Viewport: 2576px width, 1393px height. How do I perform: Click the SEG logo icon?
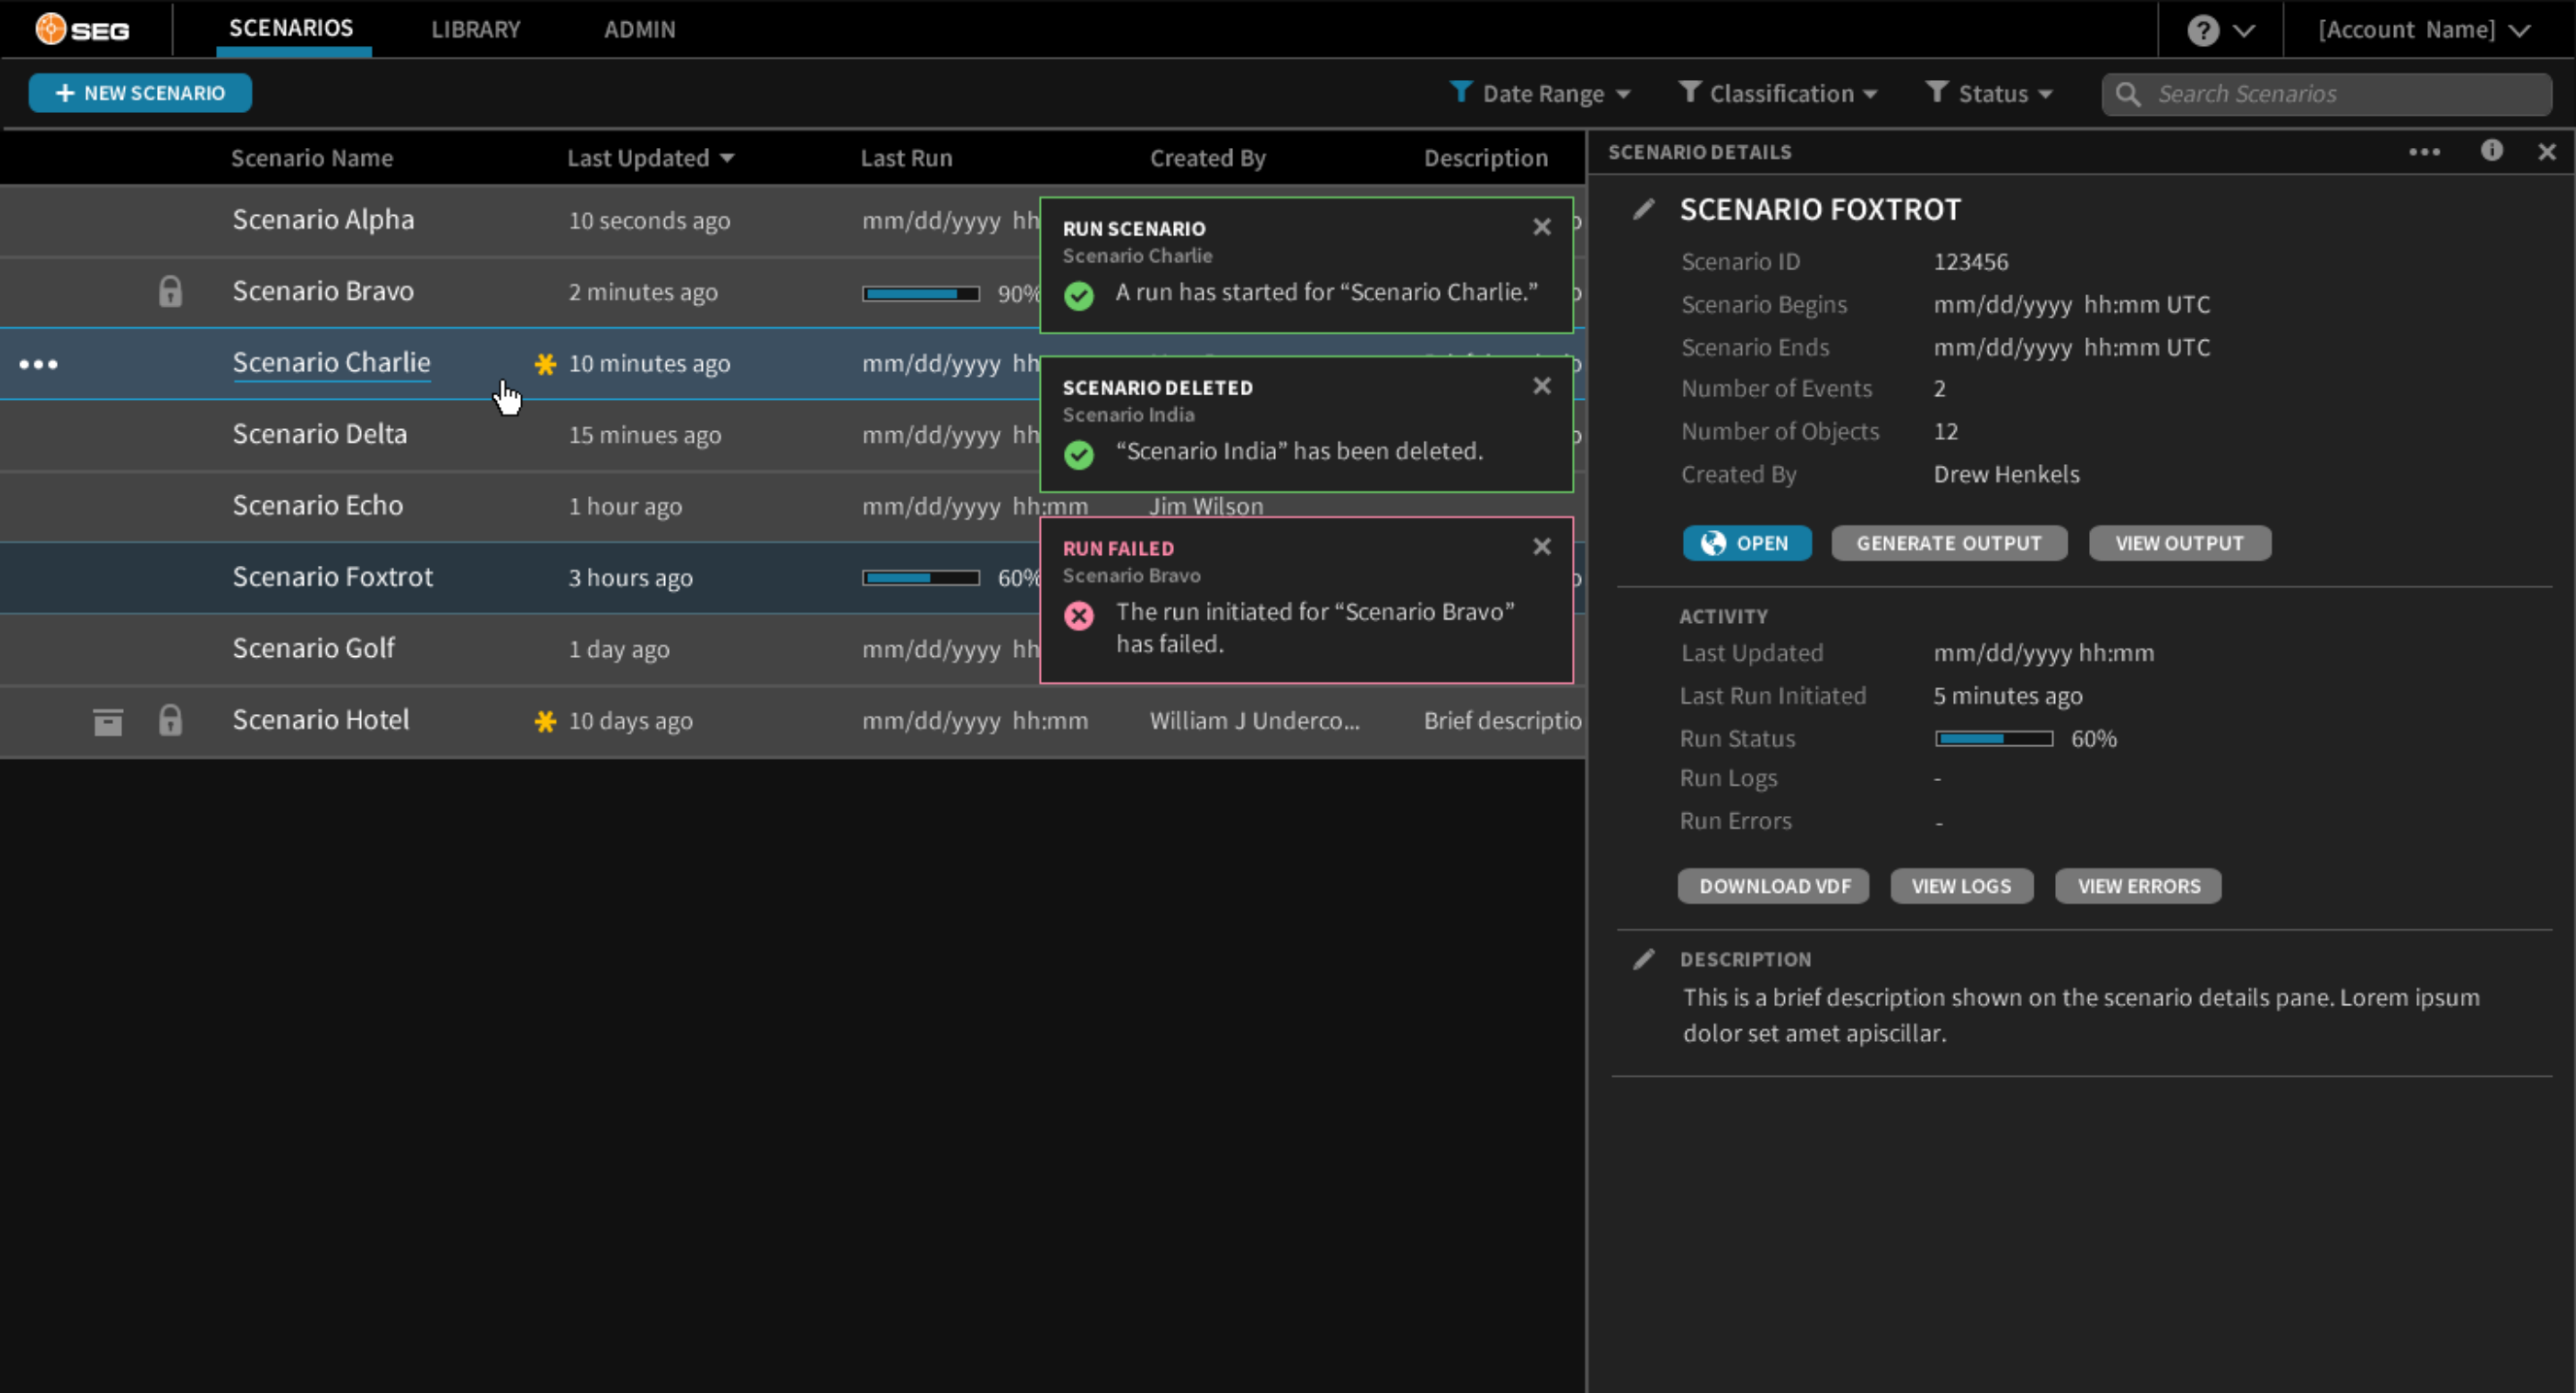tap(50, 29)
